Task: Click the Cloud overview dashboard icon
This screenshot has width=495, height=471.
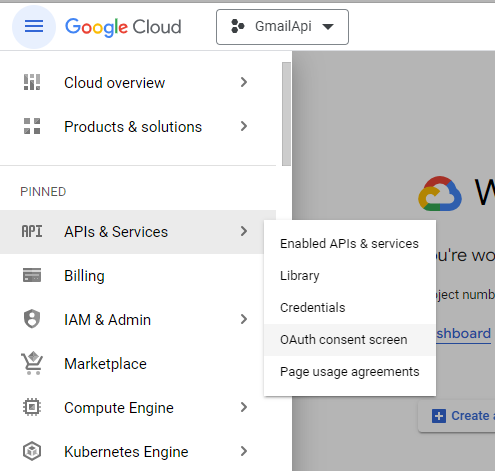Action: click(x=32, y=82)
